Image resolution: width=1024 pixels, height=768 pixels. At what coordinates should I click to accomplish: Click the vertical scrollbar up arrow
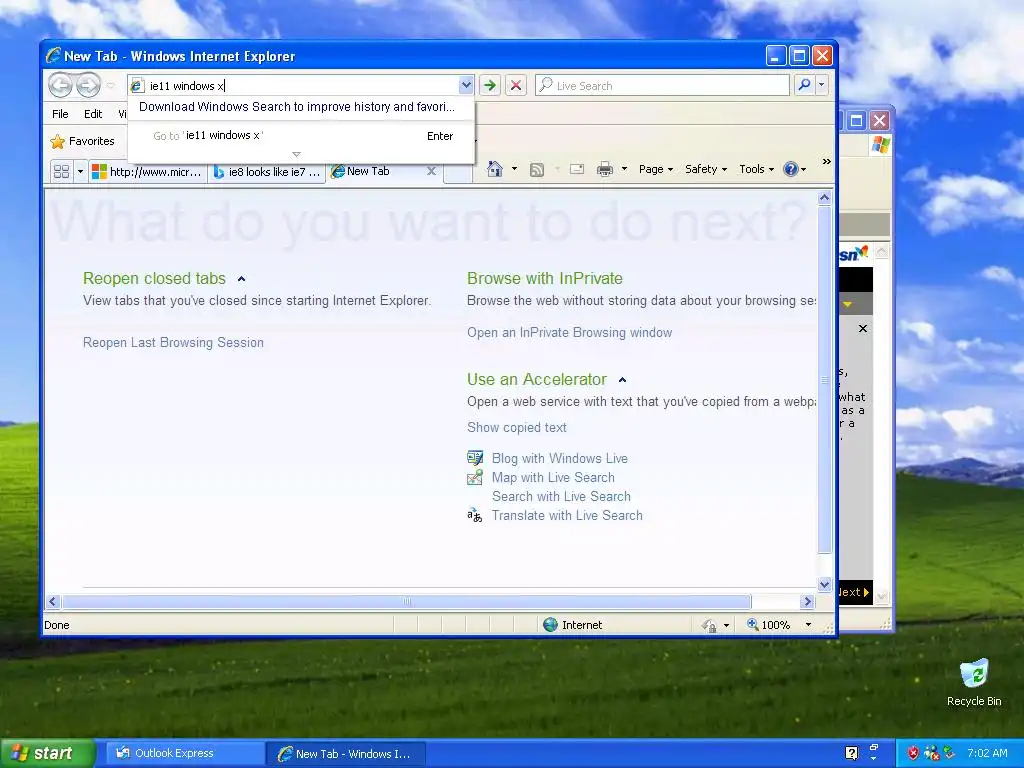(824, 197)
